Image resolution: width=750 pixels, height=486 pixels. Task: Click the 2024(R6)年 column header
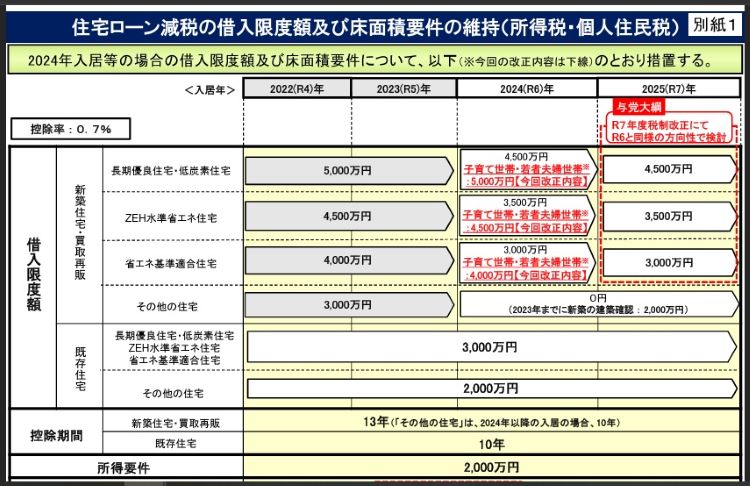pos(527,89)
